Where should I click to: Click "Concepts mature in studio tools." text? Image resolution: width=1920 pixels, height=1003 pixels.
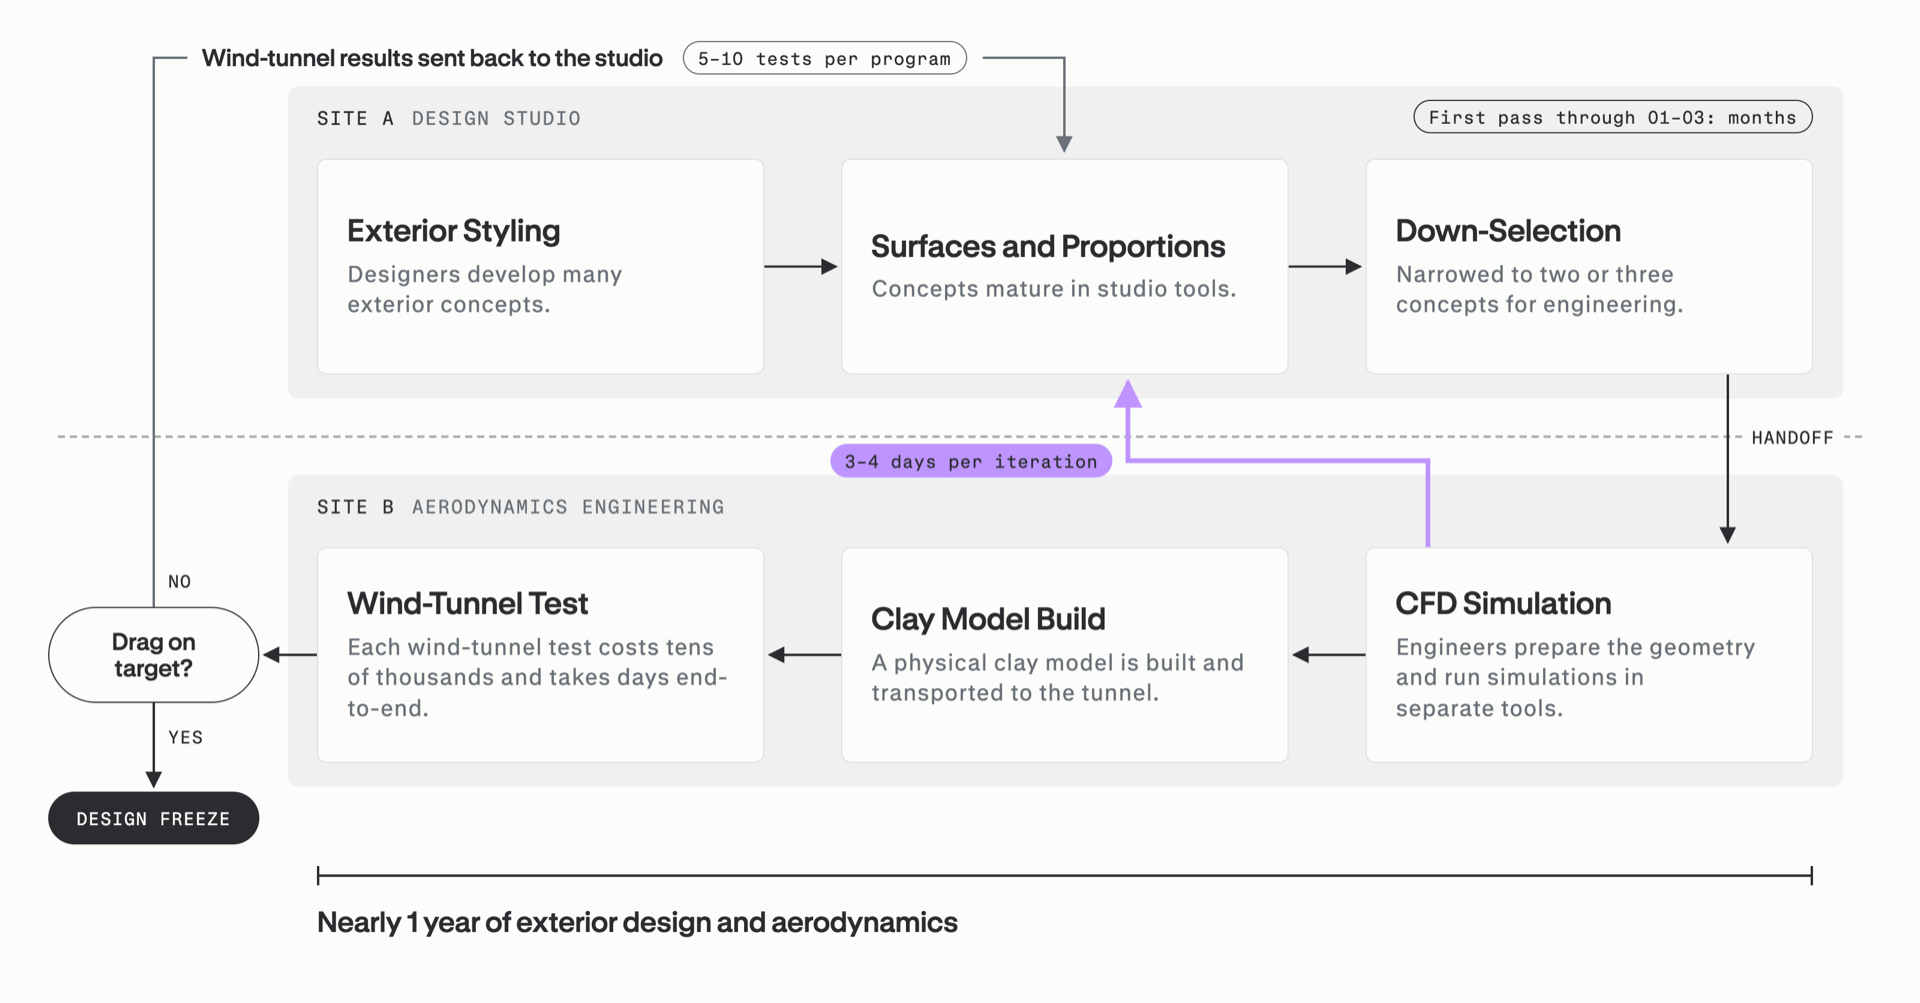pos(1053,289)
